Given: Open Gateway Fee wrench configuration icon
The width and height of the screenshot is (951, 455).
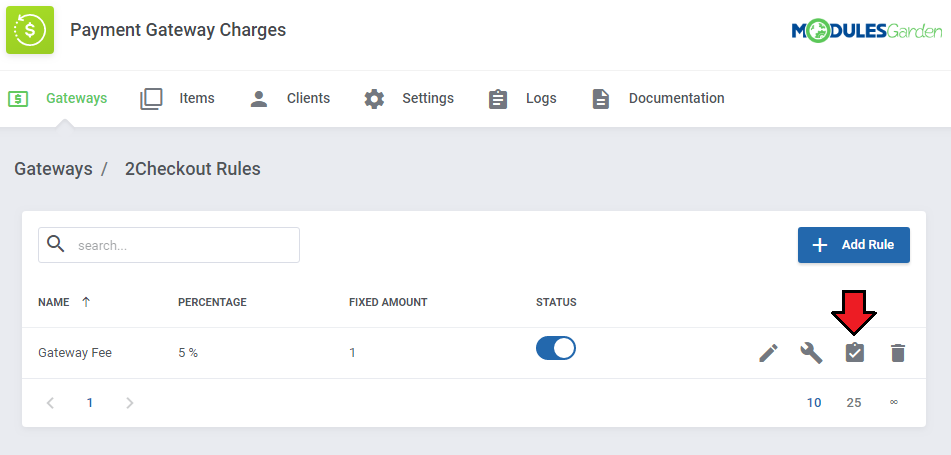Looking at the screenshot, I should tap(811, 352).
